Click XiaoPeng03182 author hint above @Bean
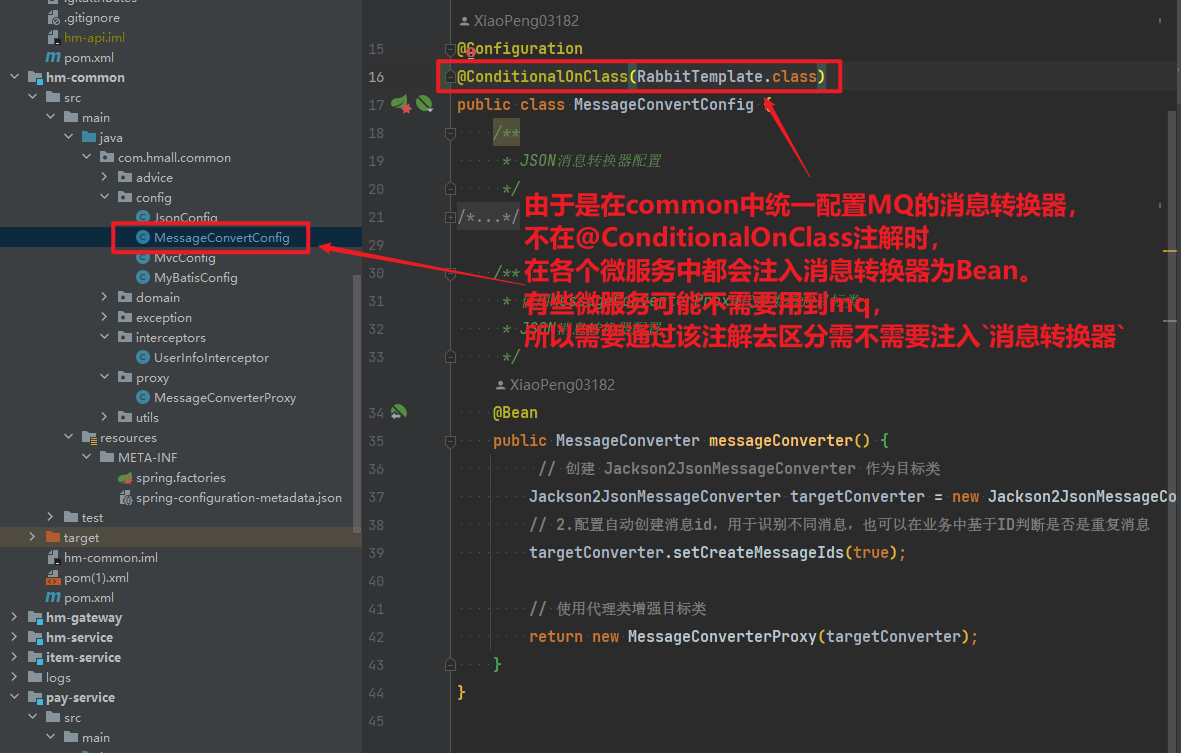The image size is (1181, 753). click(561, 385)
